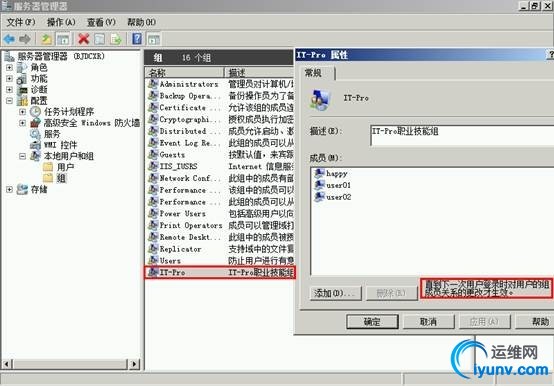Select the Remote Deskt... group row
This screenshot has width=554, height=386.
pos(220,237)
